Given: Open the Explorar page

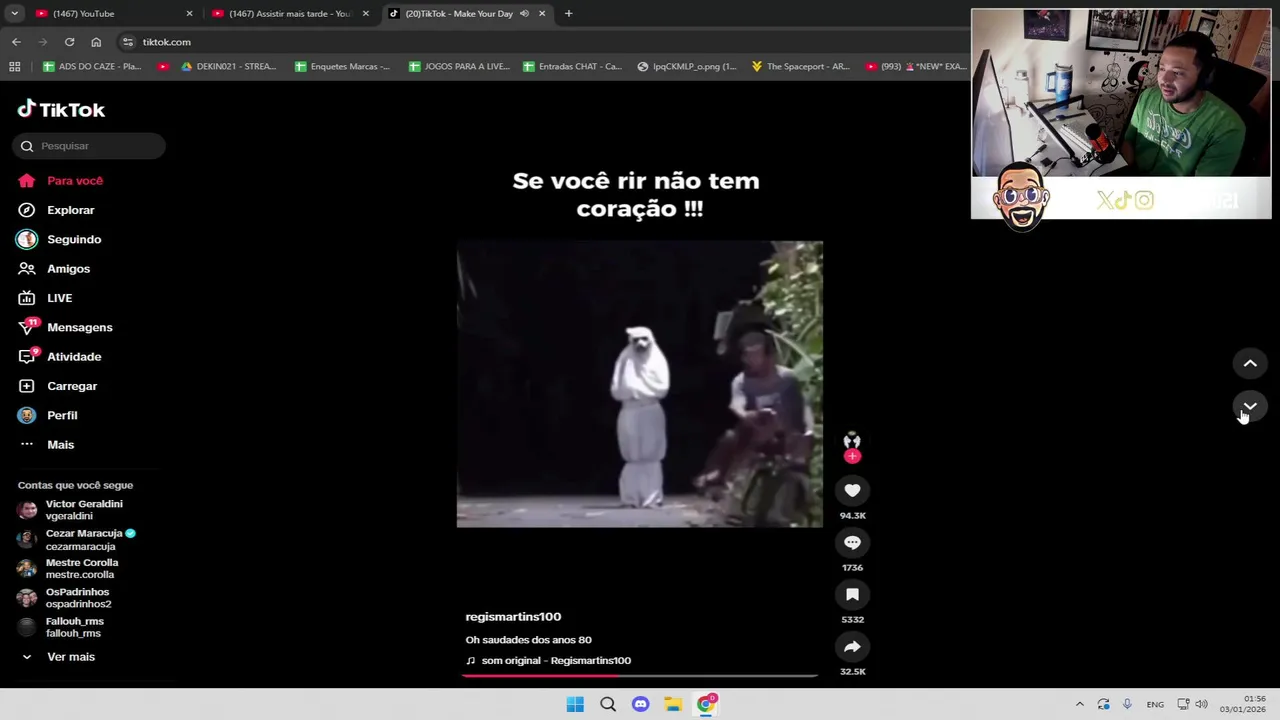Looking at the screenshot, I should pyautogui.click(x=57, y=210).
